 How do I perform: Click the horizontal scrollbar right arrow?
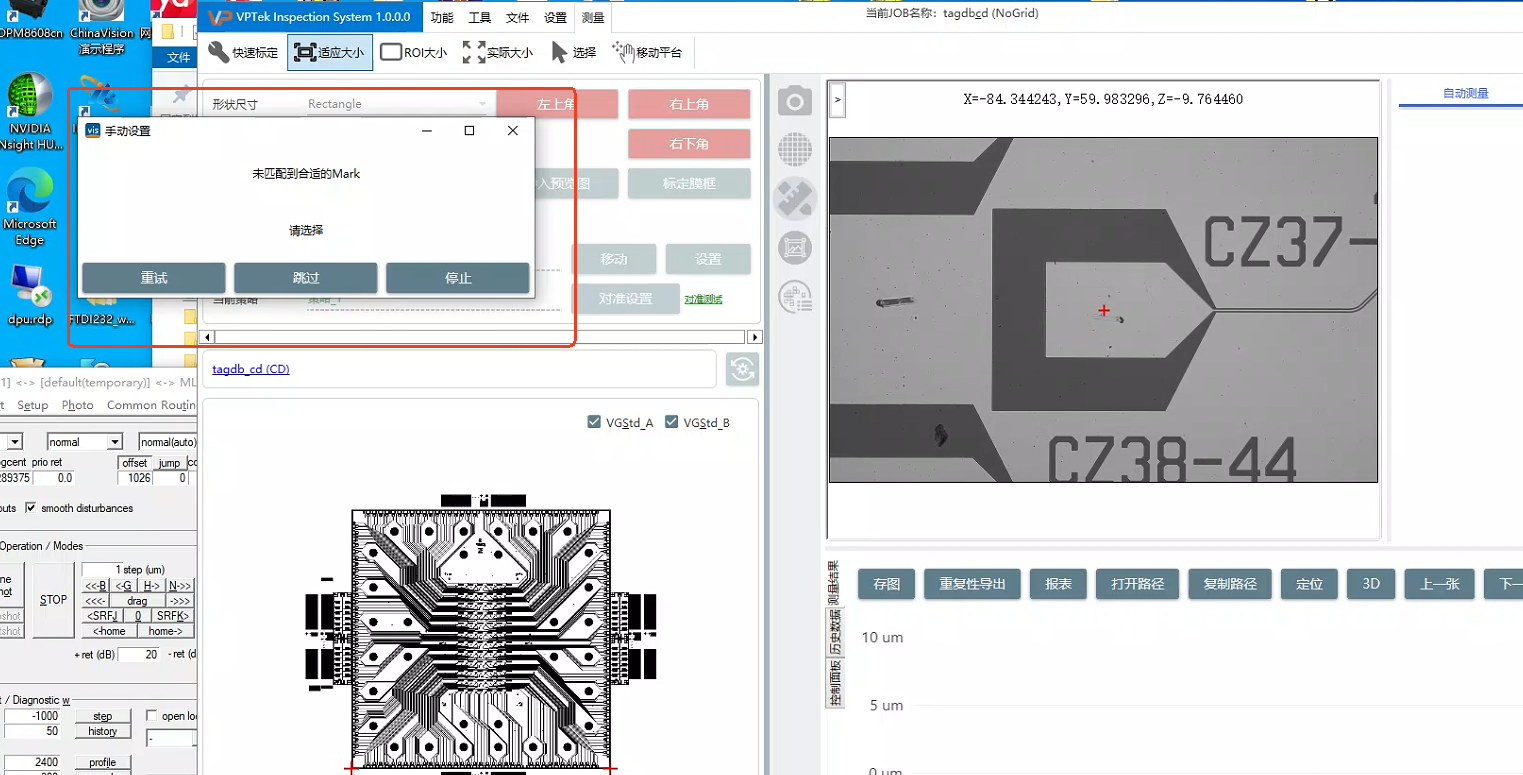coord(755,338)
